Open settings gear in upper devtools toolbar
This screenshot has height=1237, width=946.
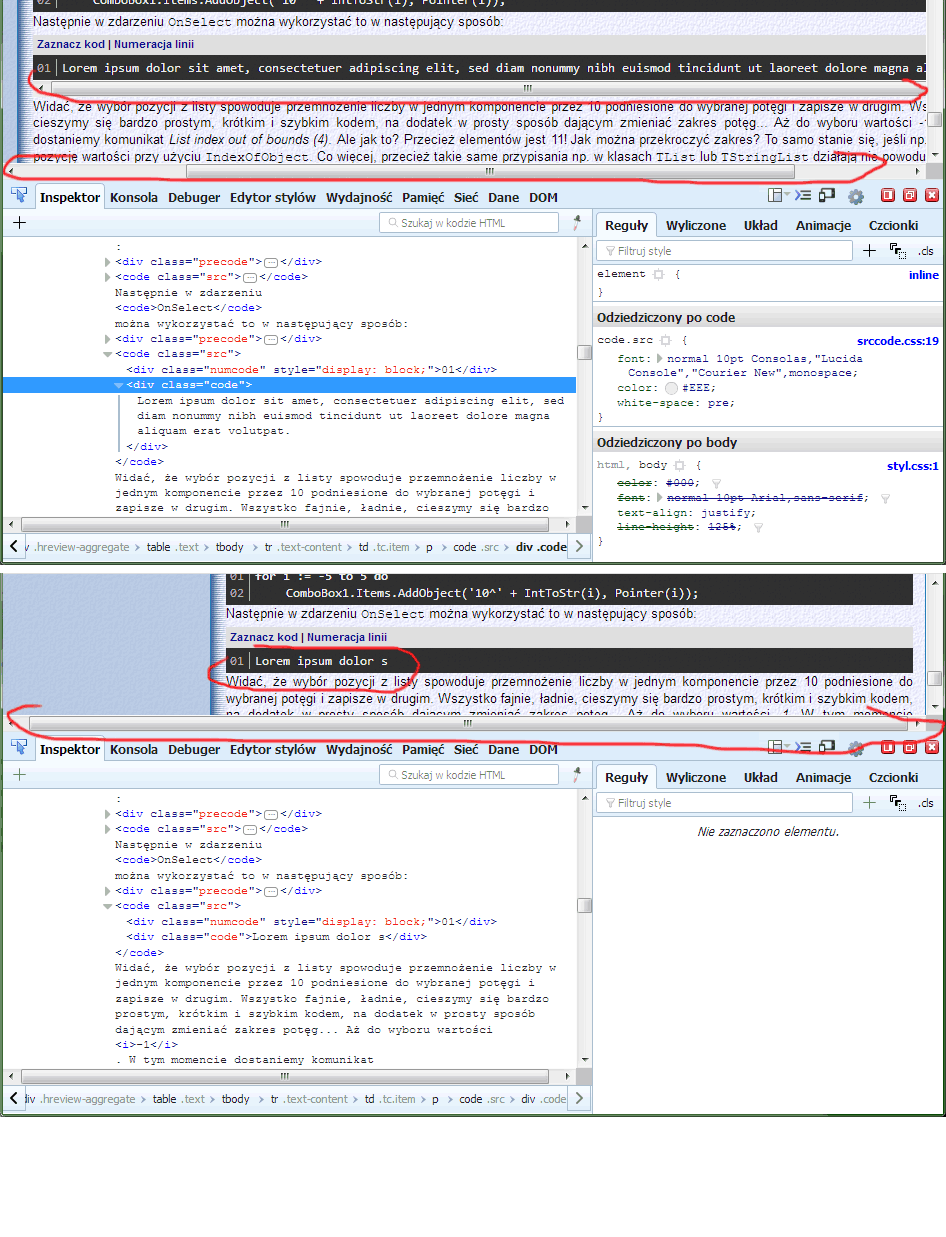pyautogui.click(x=856, y=197)
